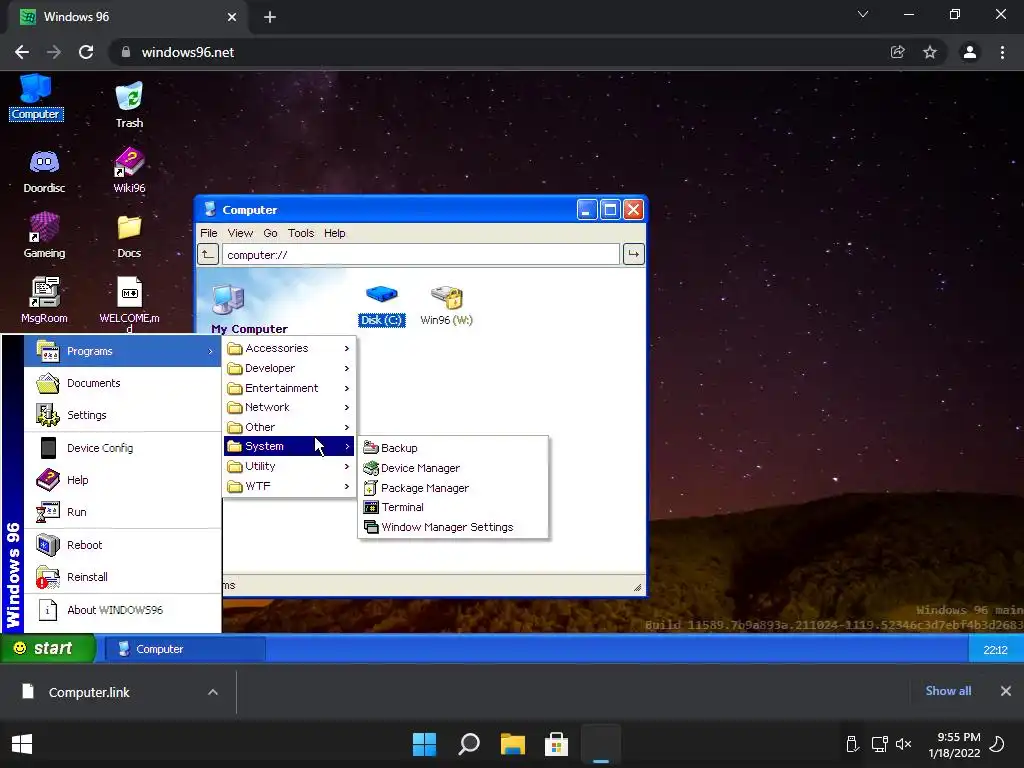Click the Computer taskbar button
The width and height of the screenshot is (1024, 768).
pos(185,649)
